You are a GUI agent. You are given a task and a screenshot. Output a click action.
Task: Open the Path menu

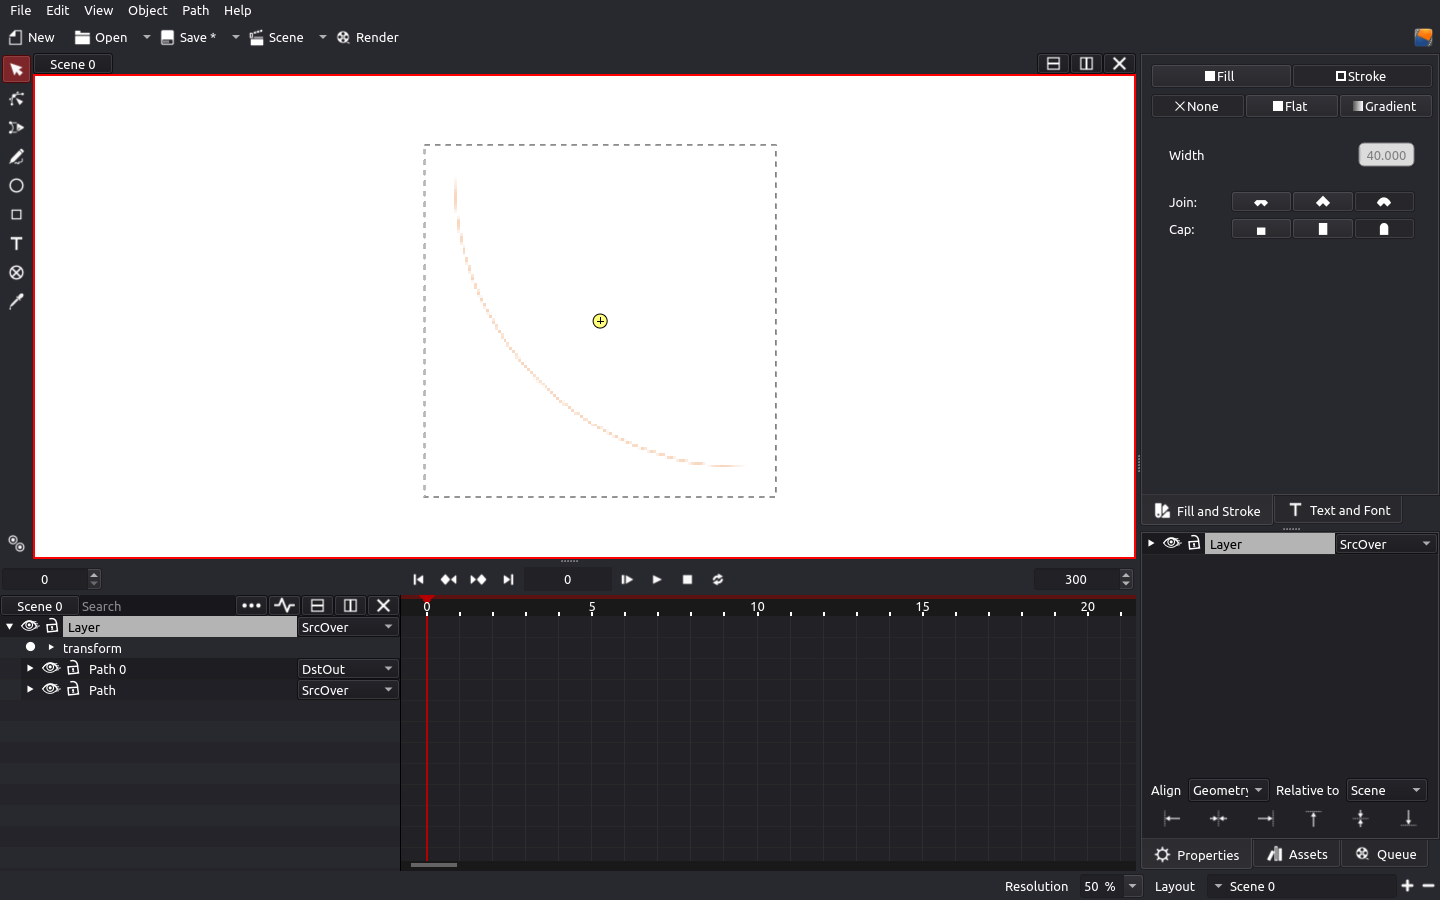click(195, 10)
